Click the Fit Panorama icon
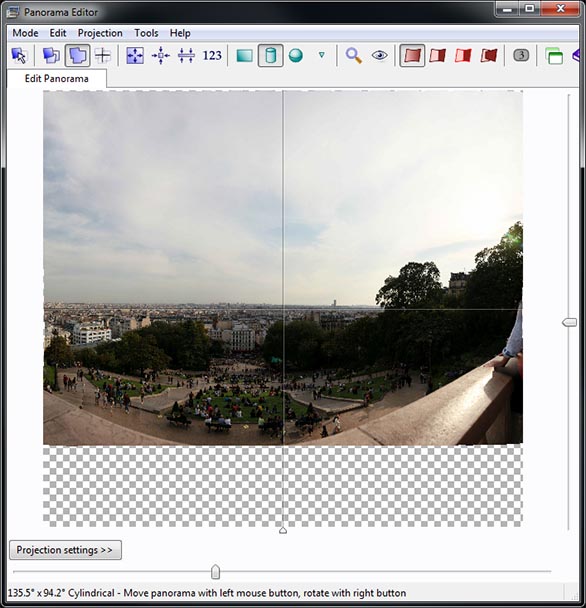Viewport: 586px width, 608px height. 135,55
